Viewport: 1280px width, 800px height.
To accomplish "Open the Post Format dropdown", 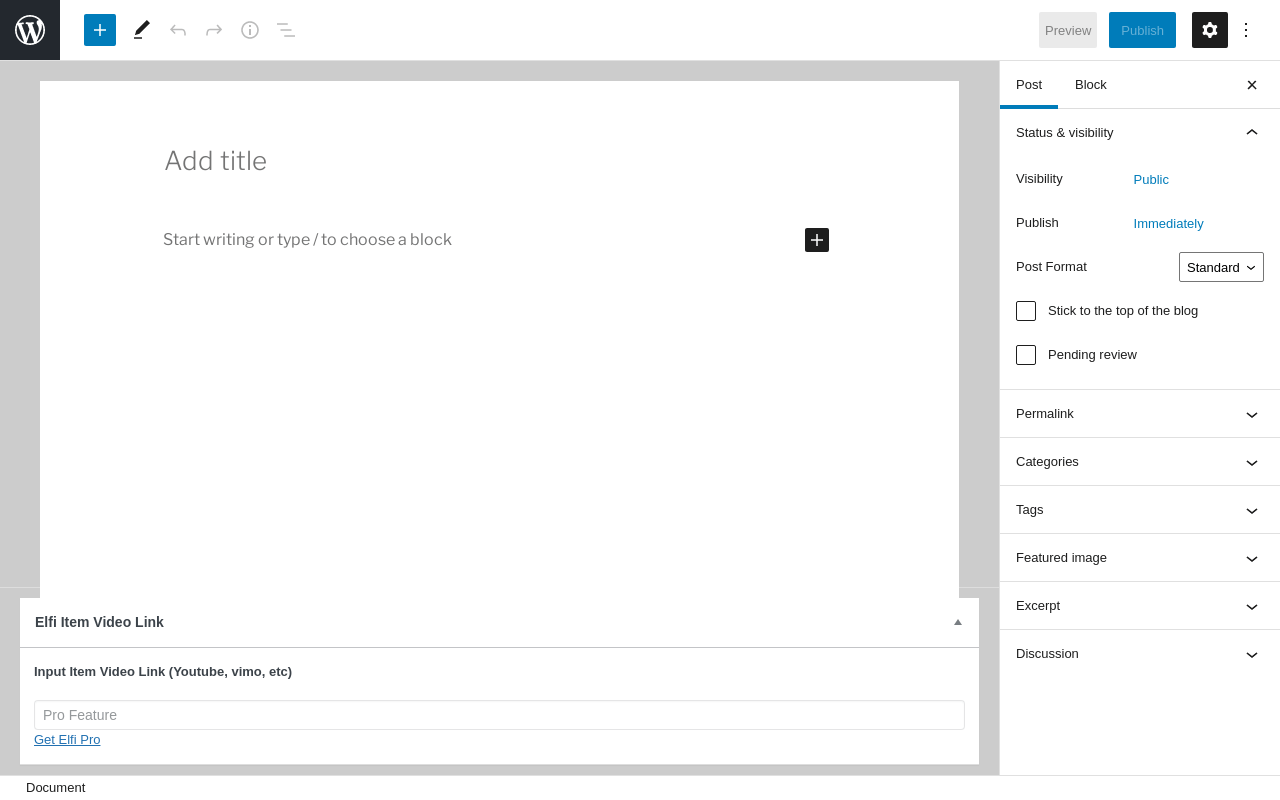I will 1221,267.
